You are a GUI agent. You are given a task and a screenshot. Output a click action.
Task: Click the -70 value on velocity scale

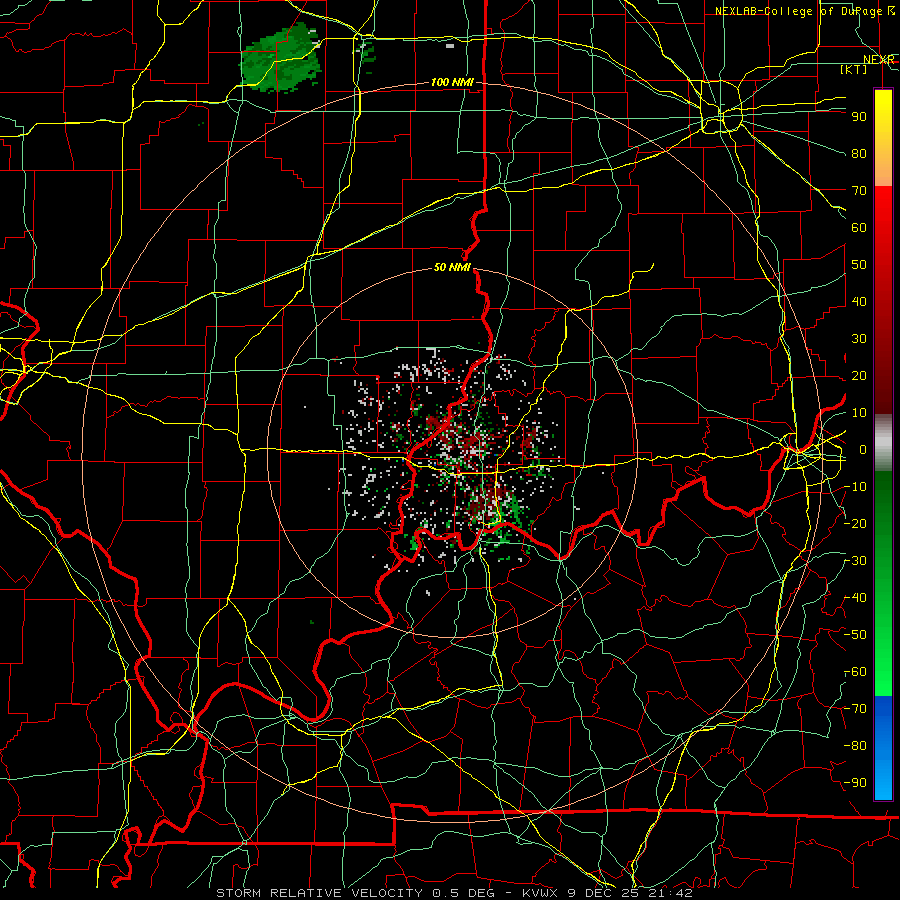click(x=856, y=709)
